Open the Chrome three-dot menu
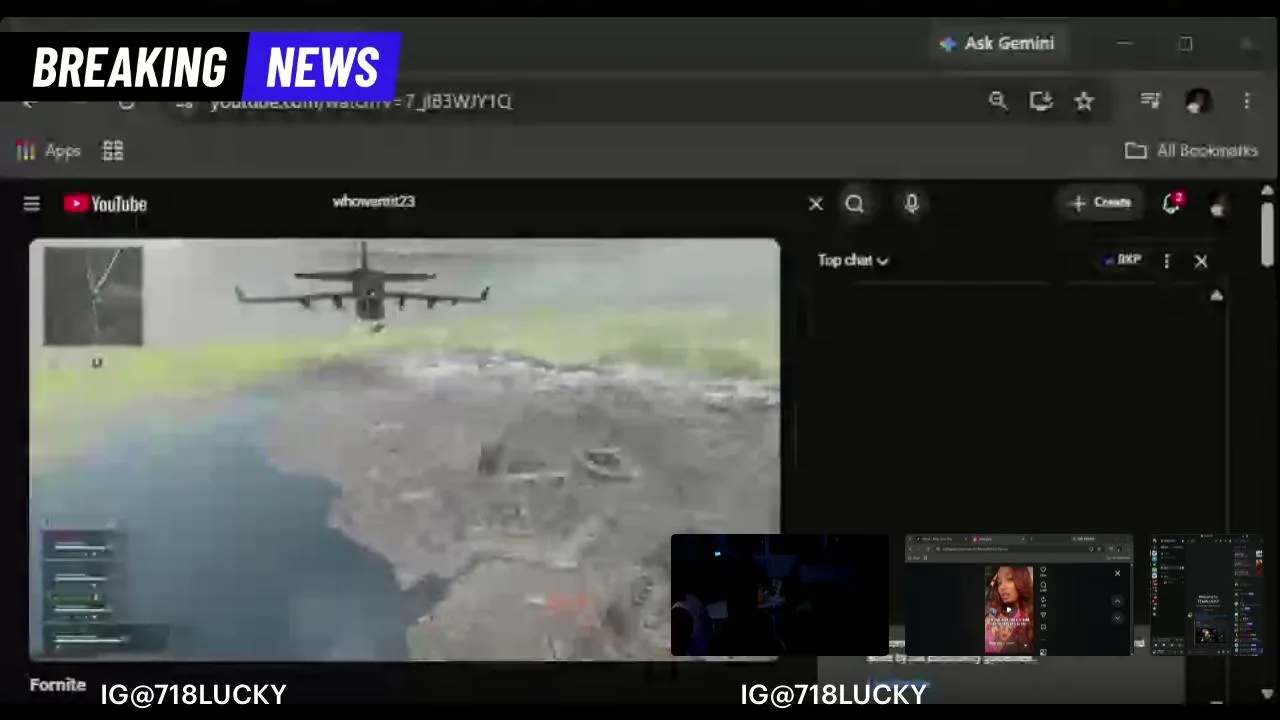Image resolution: width=1280 pixels, height=720 pixels. [x=1247, y=101]
